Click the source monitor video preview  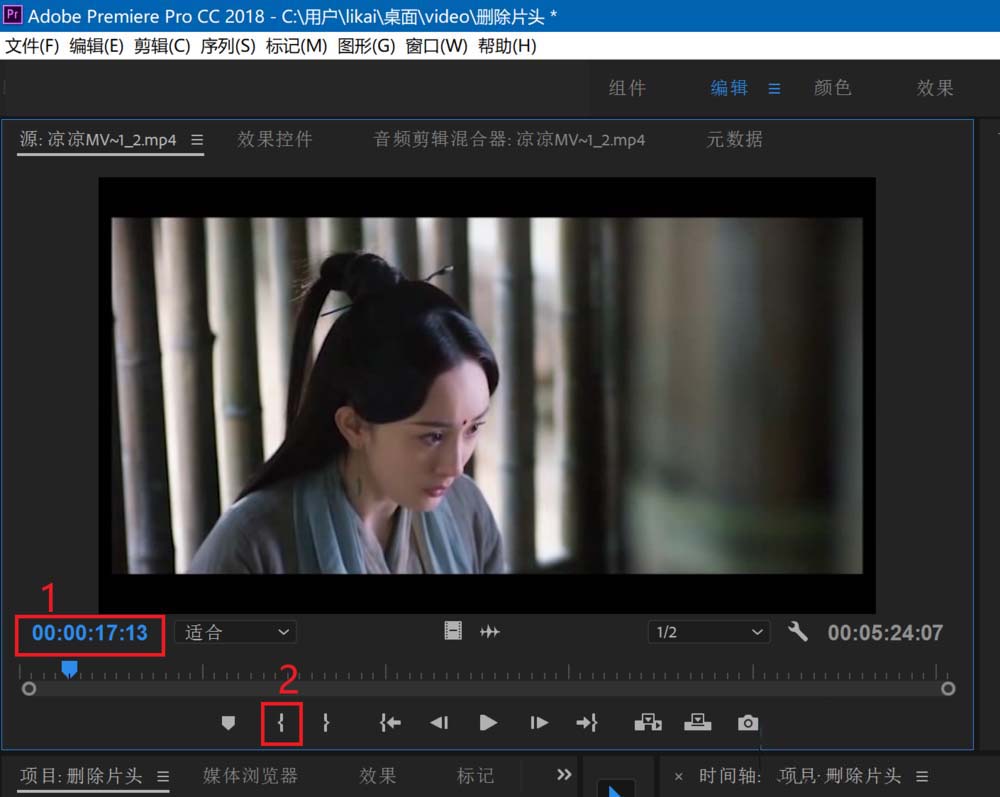[487, 395]
